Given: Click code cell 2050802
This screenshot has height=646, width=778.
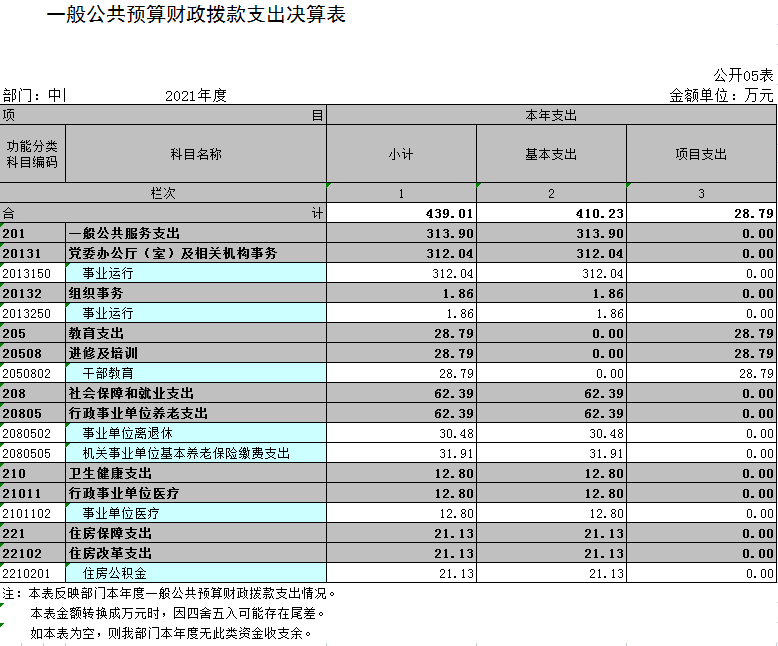Looking at the screenshot, I should tap(32, 373).
